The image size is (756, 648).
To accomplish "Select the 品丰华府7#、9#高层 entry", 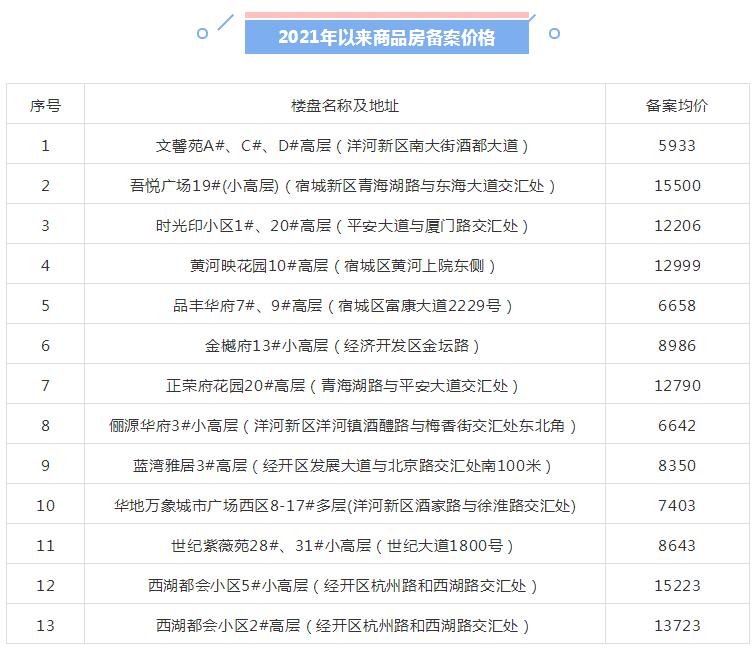I will click(343, 306).
